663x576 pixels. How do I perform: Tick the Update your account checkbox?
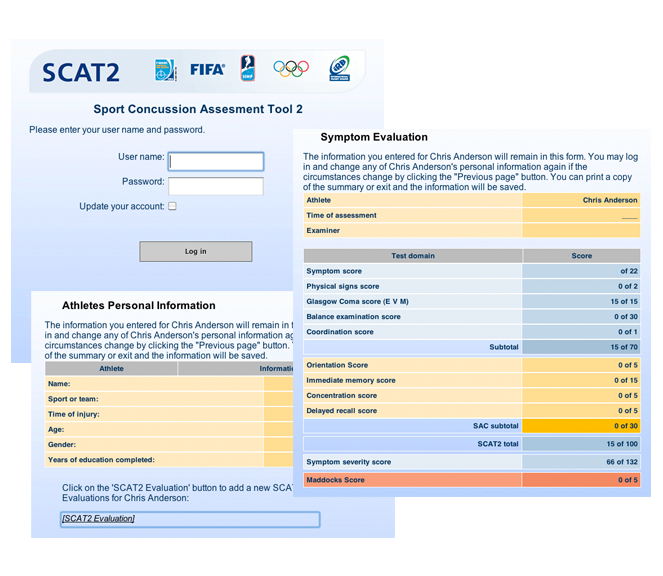(x=173, y=206)
